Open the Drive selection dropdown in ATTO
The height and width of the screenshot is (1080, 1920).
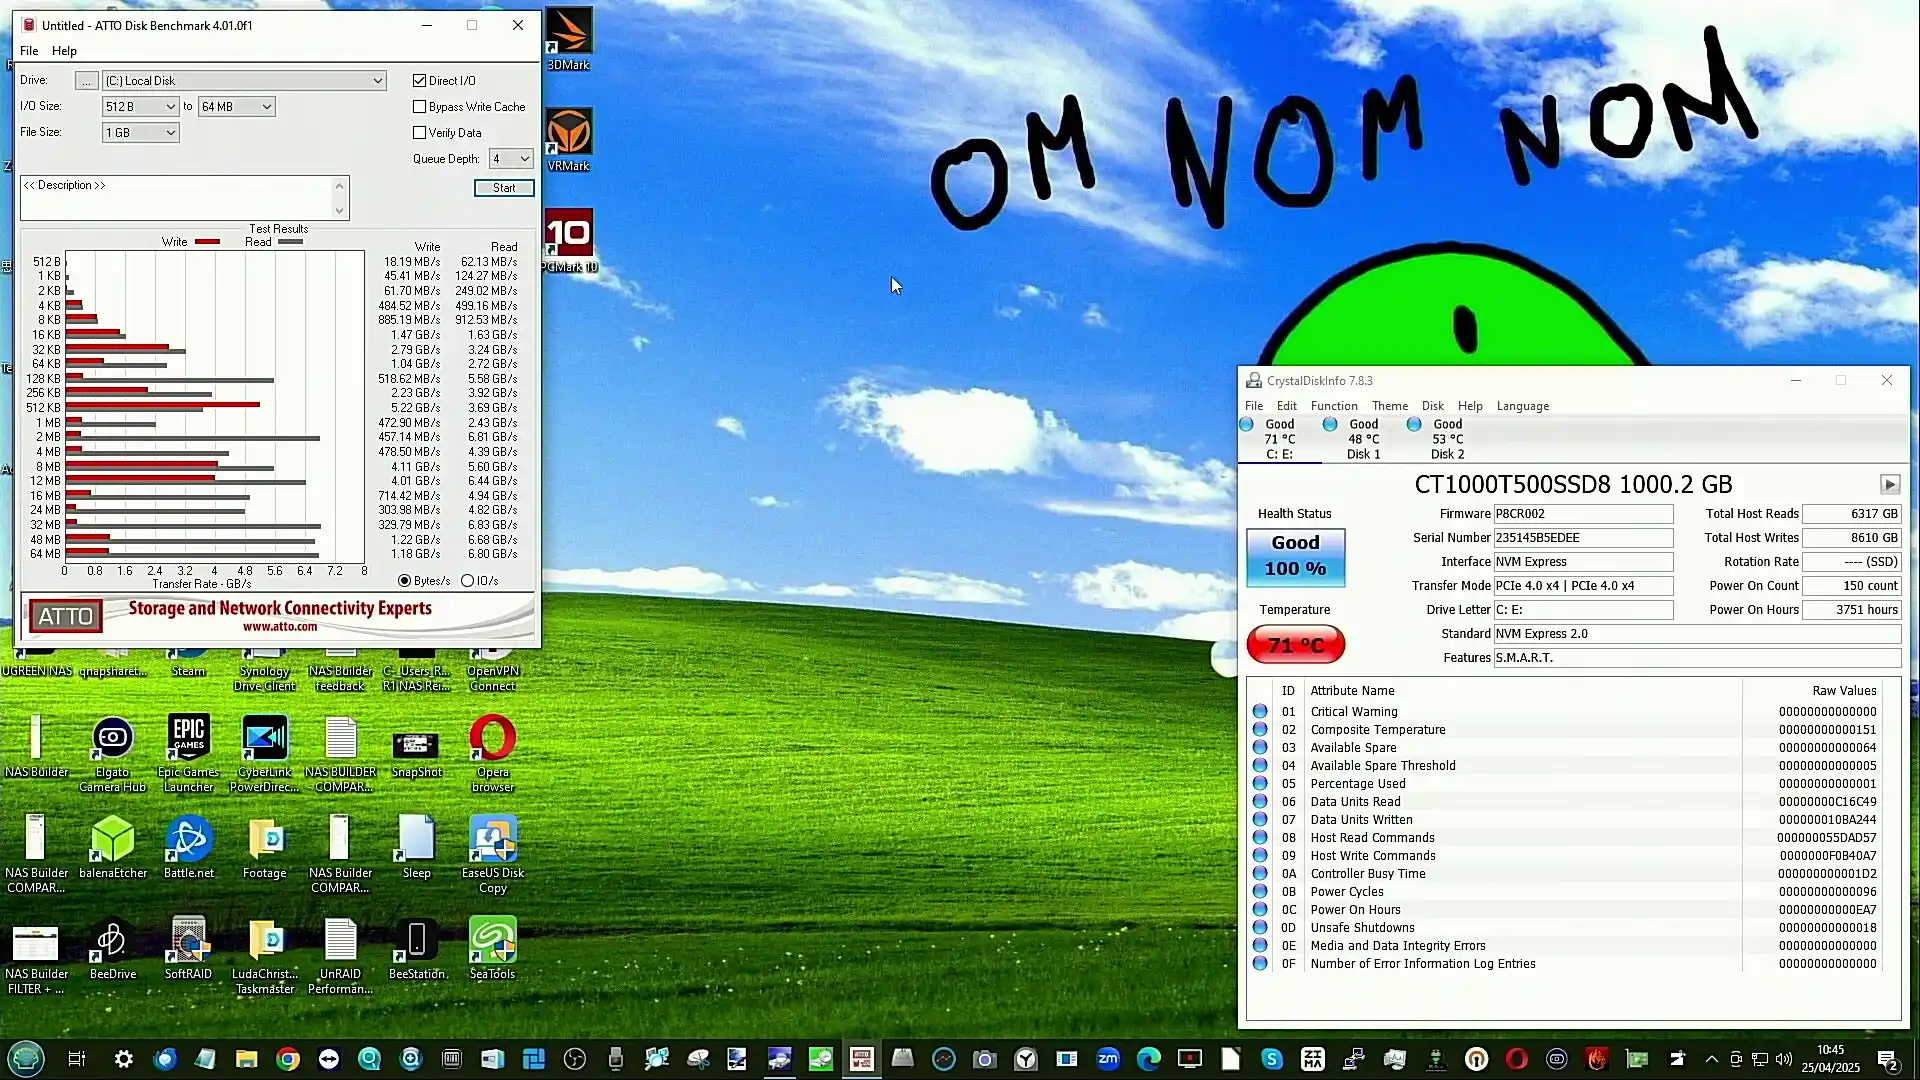coord(244,81)
